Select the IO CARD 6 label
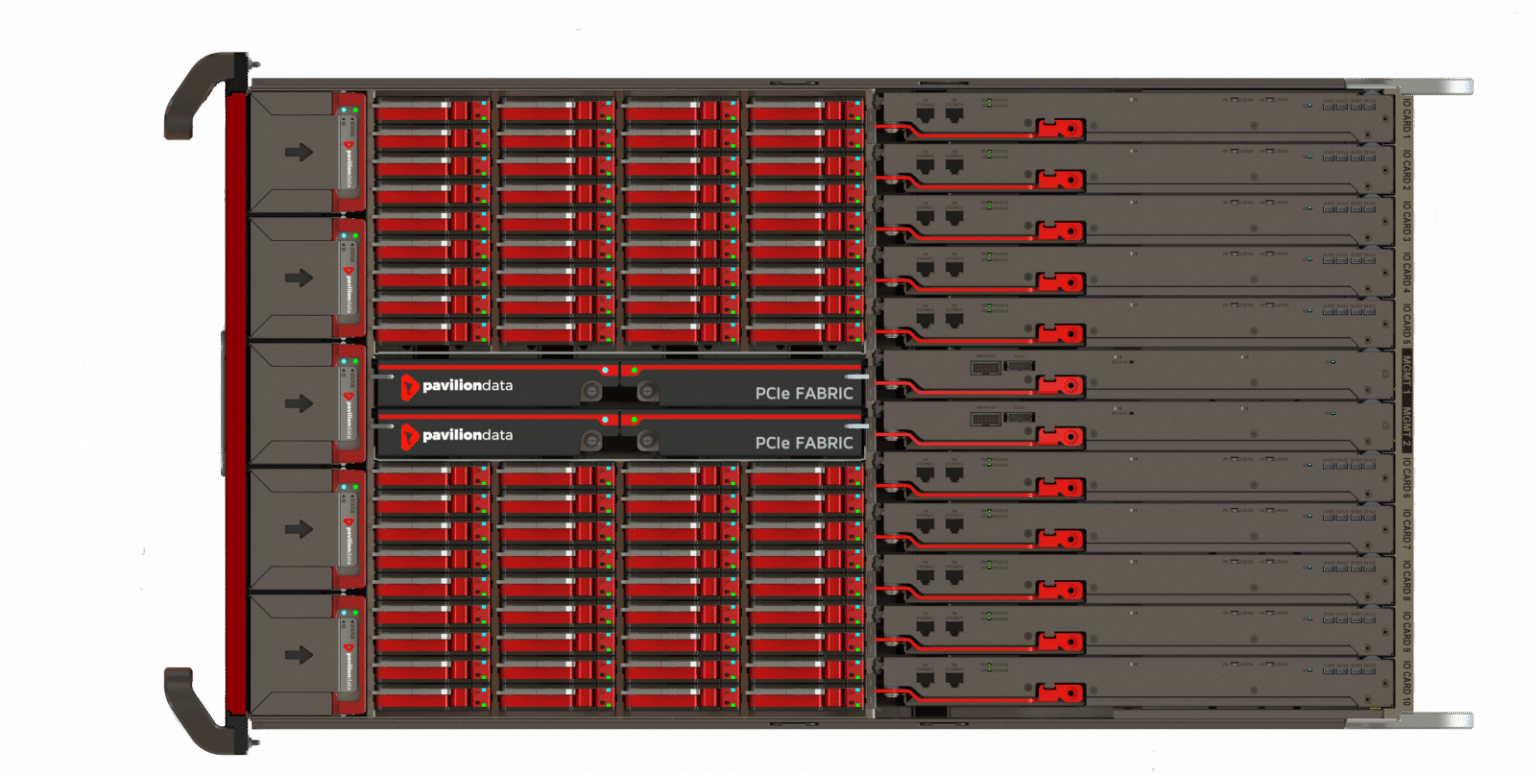Image resolution: width=1536 pixels, height=775 pixels. pyautogui.click(x=1405, y=477)
